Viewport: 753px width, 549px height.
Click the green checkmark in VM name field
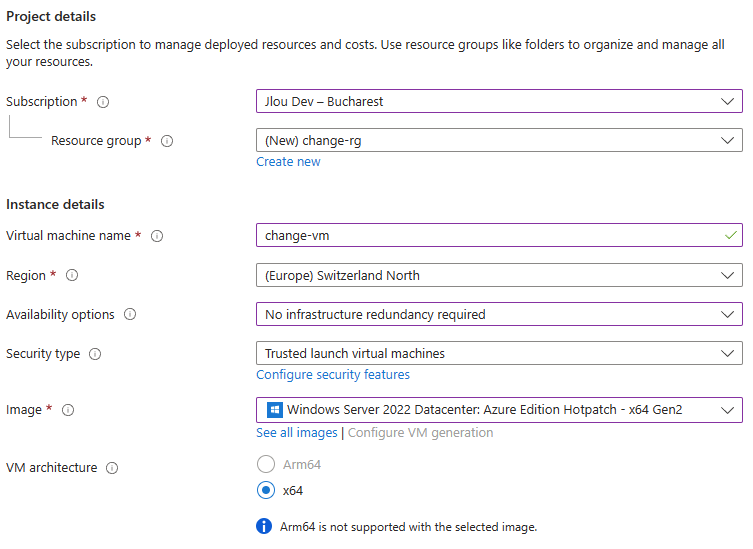pos(731,235)
